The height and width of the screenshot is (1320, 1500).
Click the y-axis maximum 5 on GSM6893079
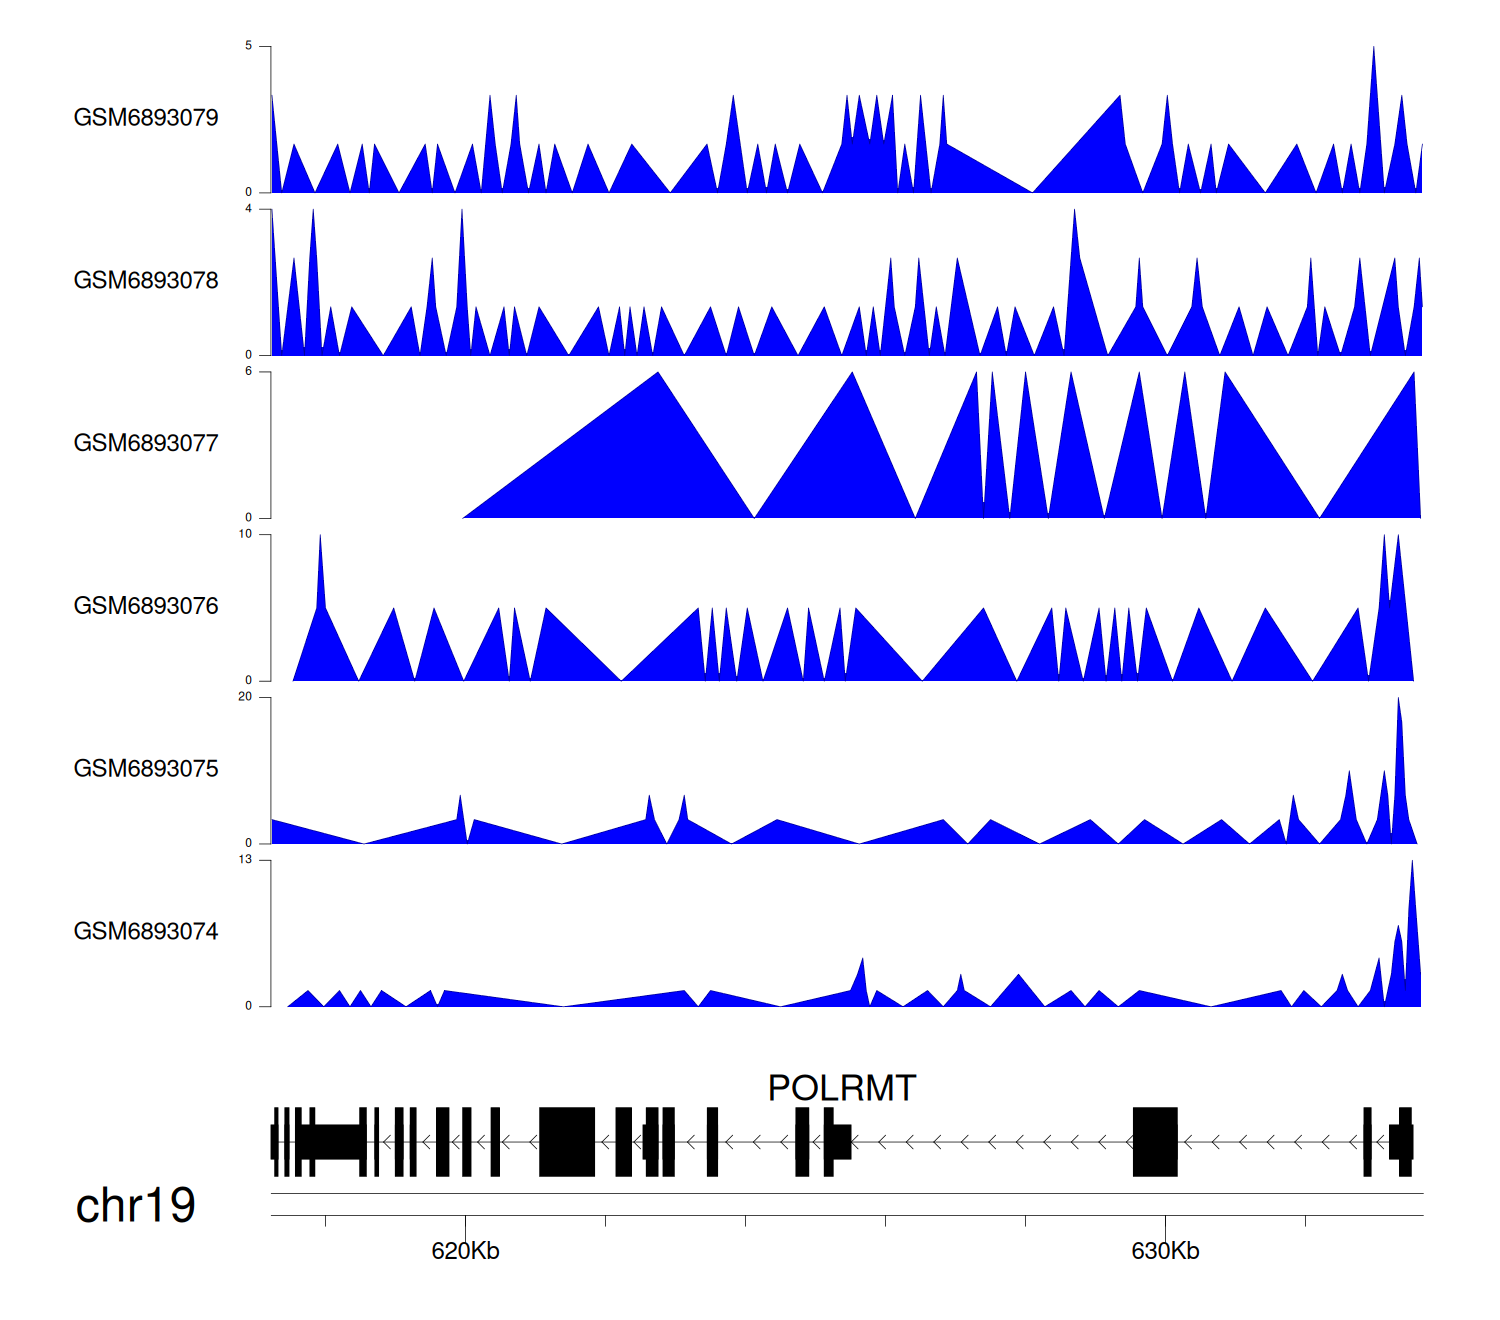pyautogui.click(x=249, y=46)
